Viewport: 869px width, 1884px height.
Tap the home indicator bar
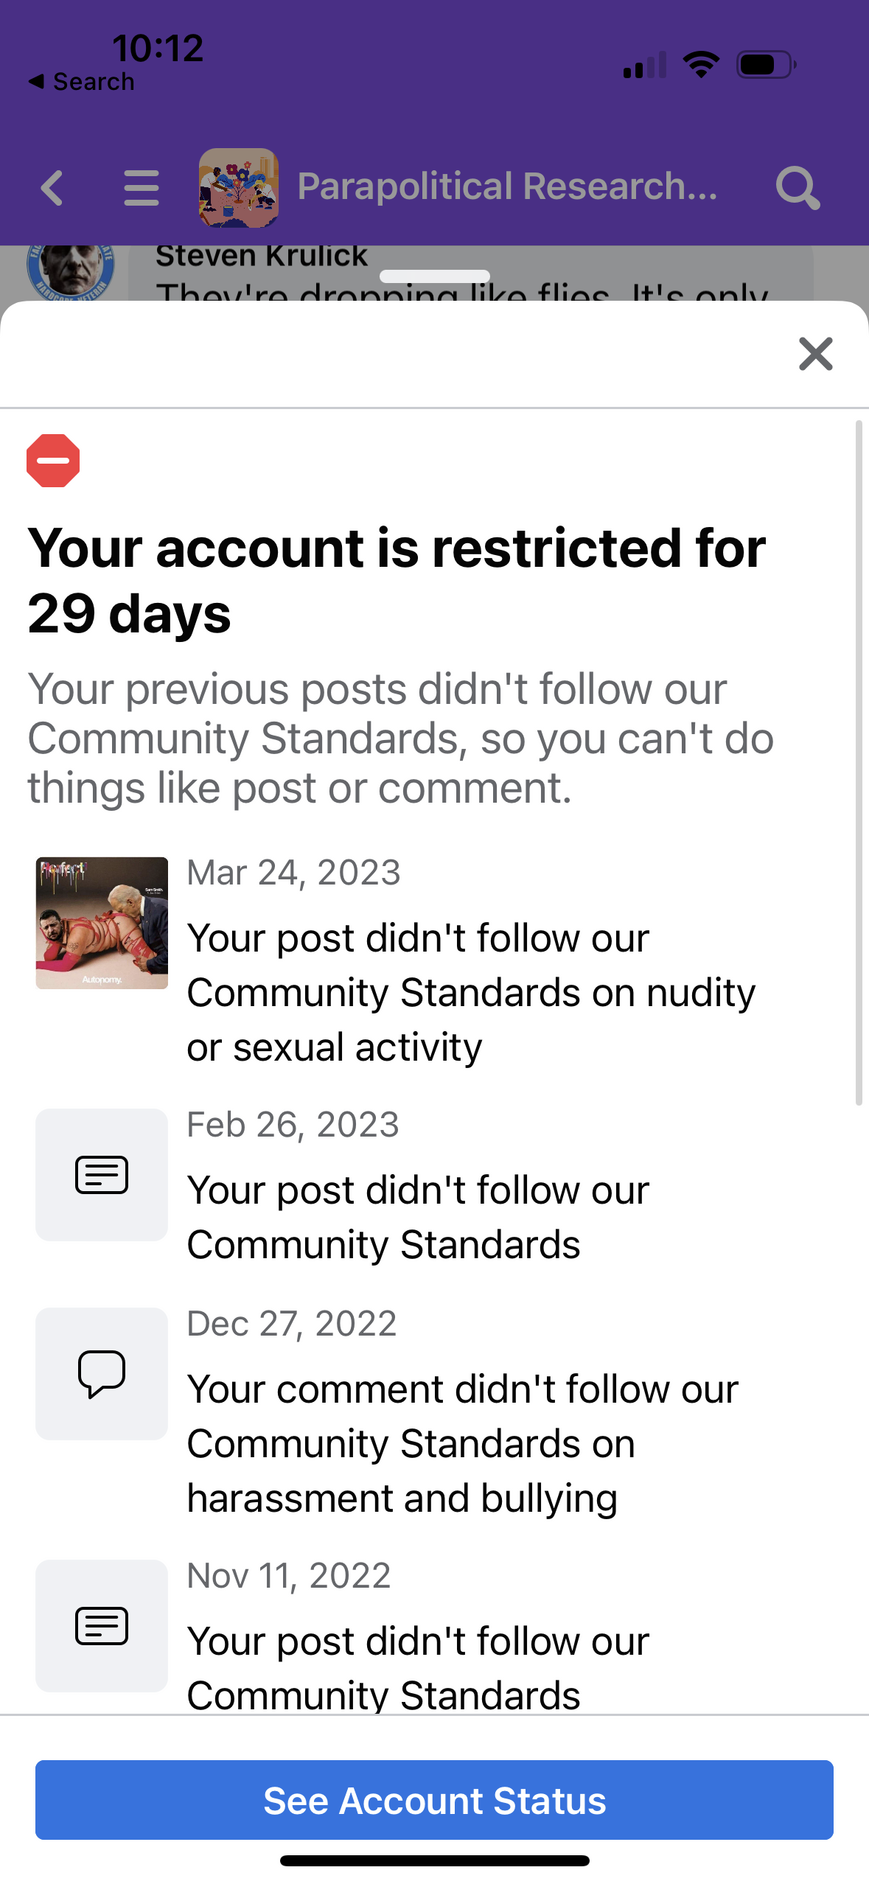434,1861
